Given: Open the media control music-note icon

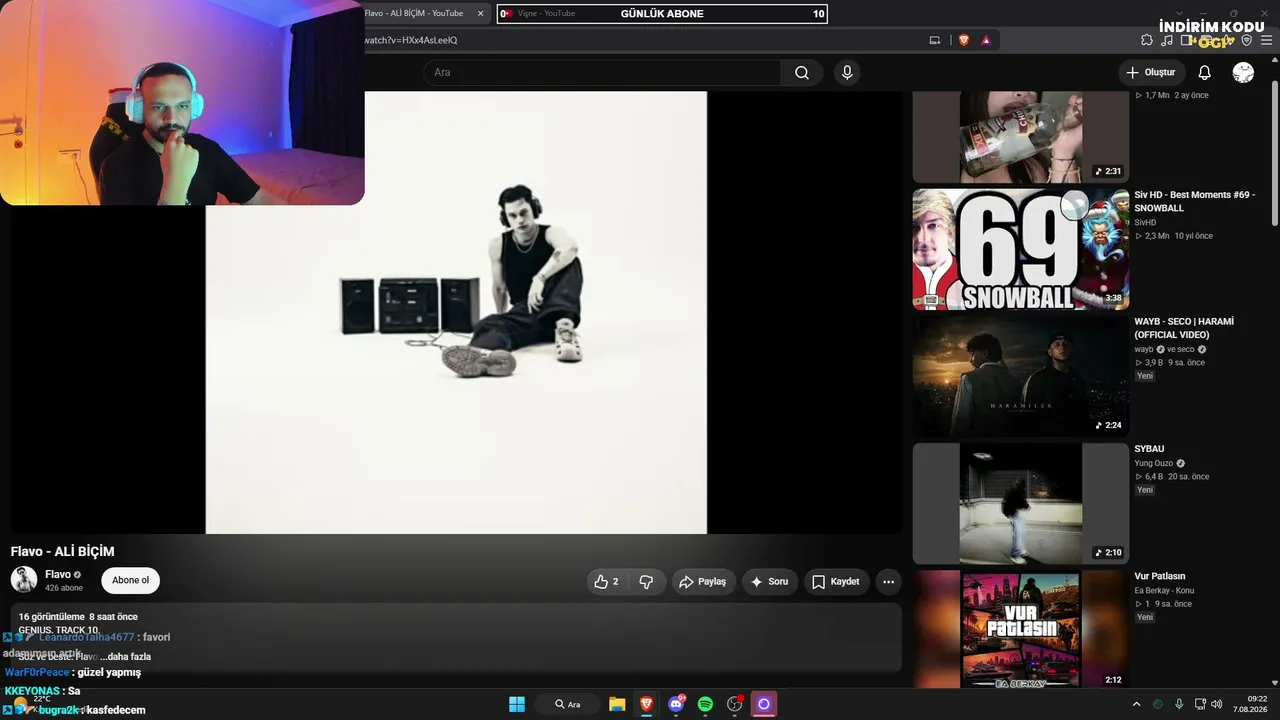Looking at the screenshot, I should (x=1167, y=40).
